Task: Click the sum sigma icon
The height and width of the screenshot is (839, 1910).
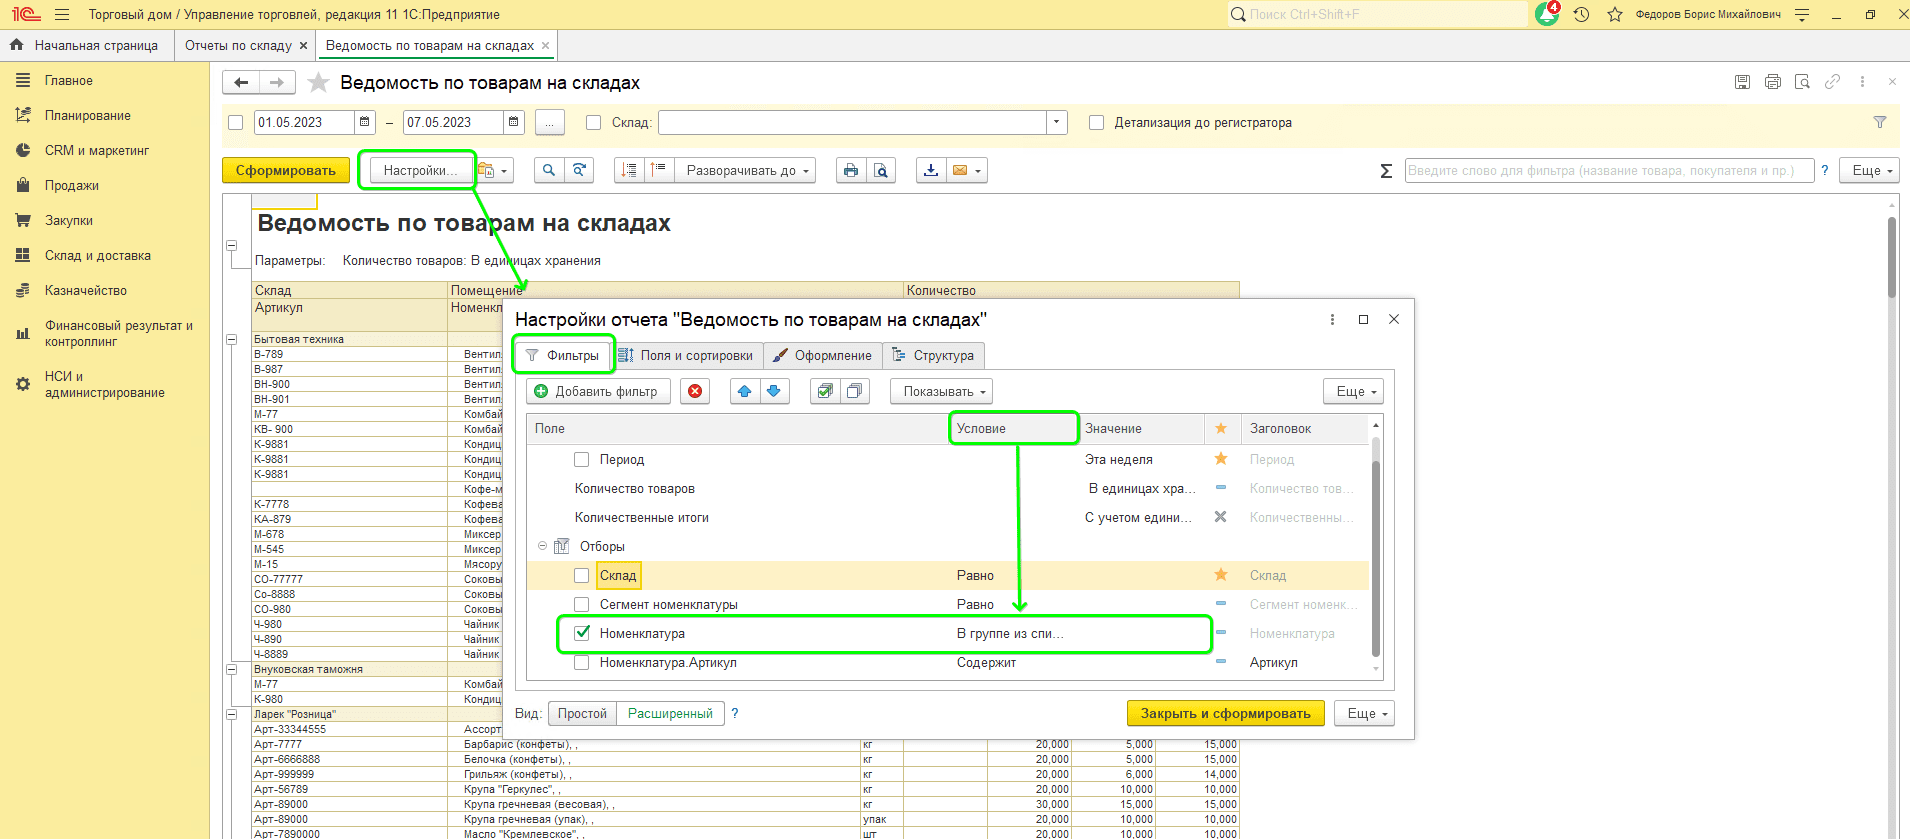Action: tap(1386, 171)
